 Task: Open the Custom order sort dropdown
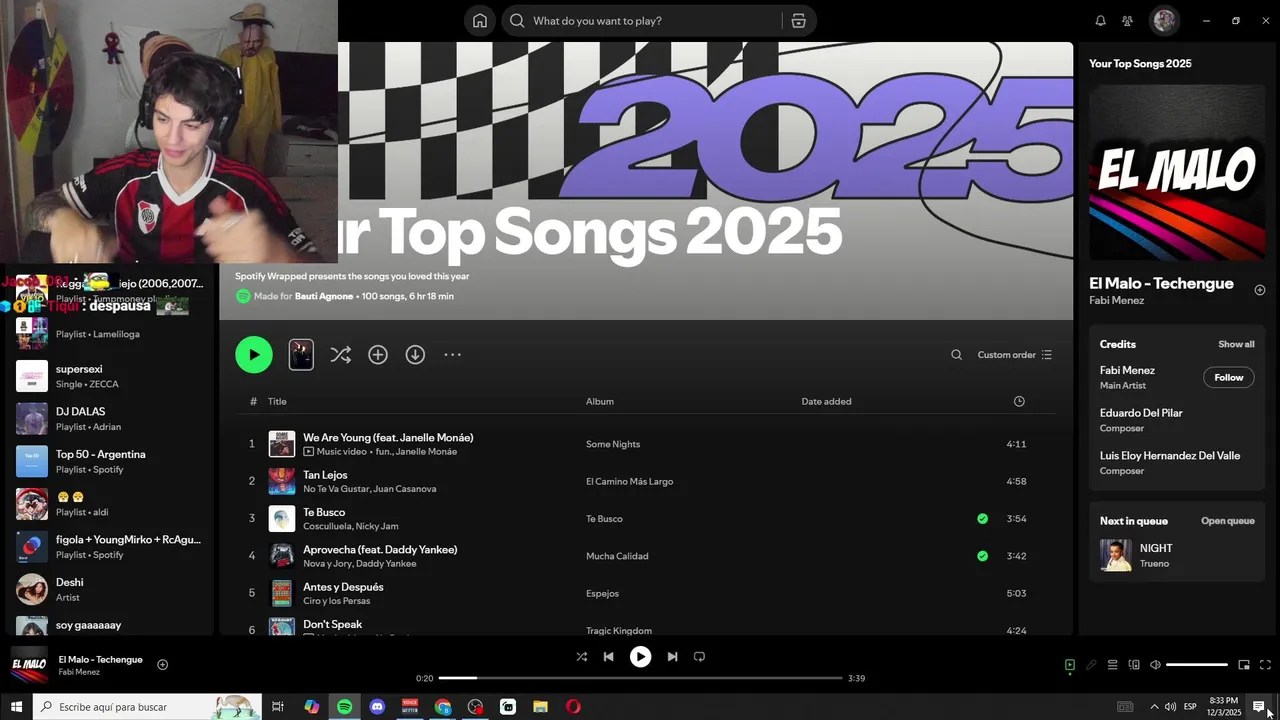point(1014,355)
